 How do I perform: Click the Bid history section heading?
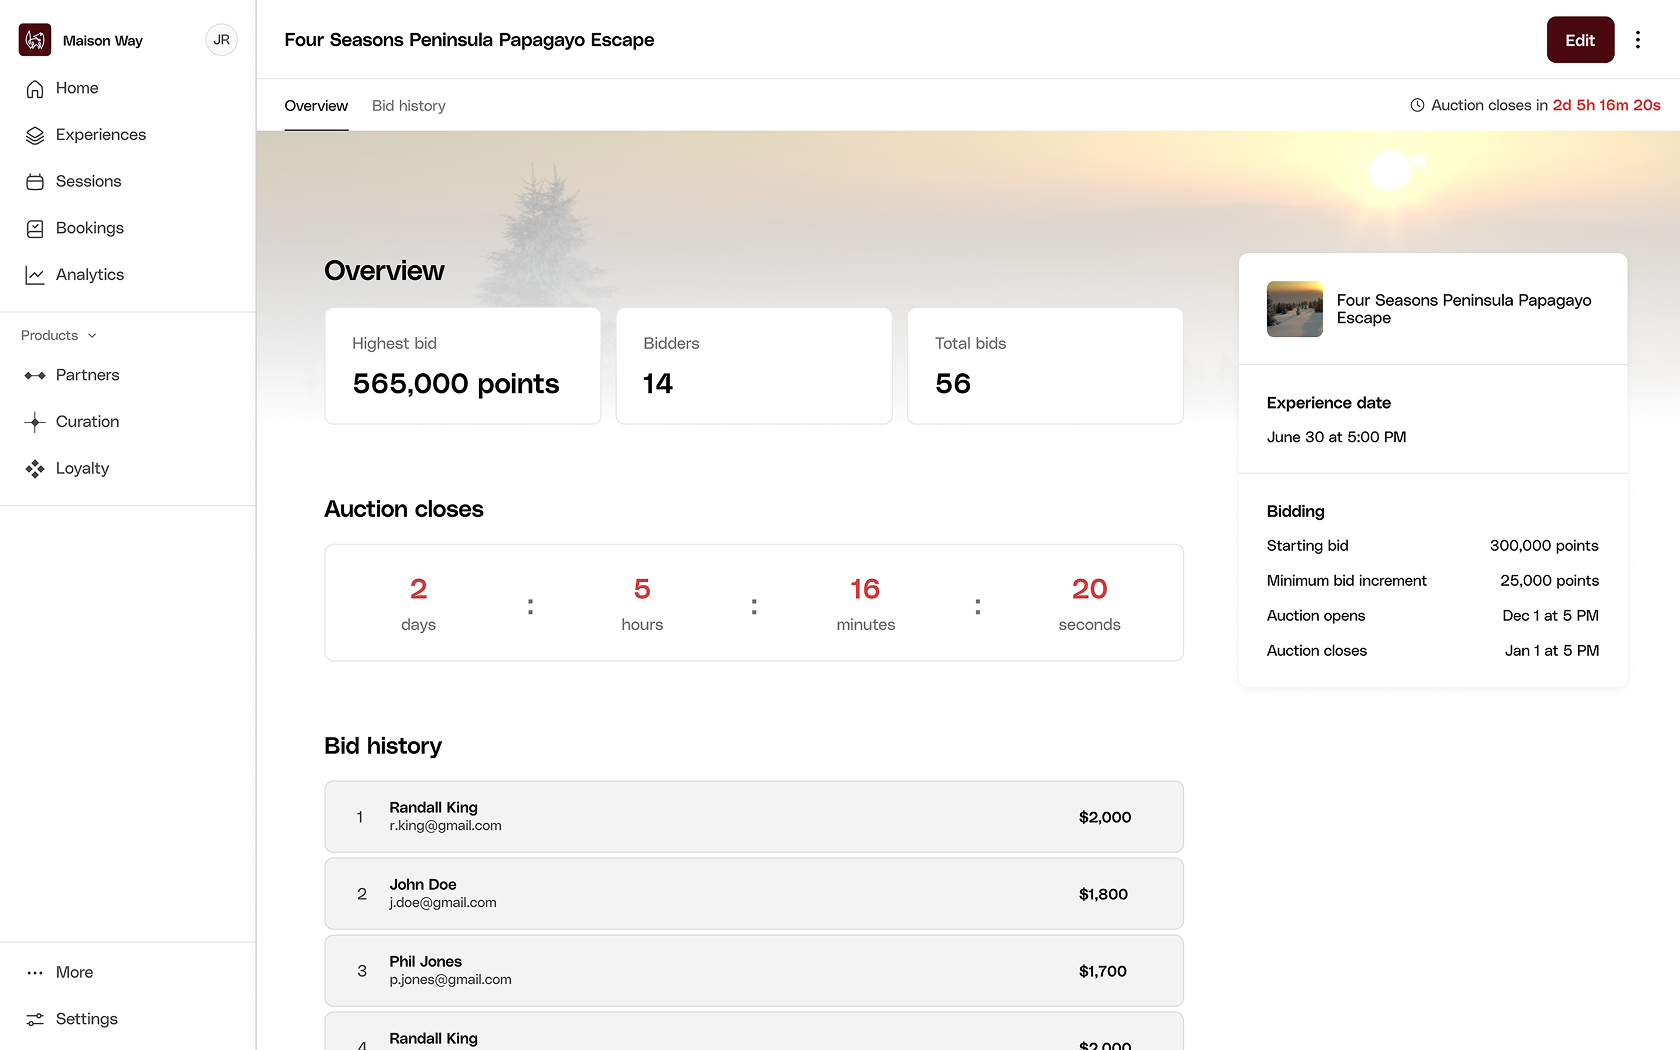[383, 746]
